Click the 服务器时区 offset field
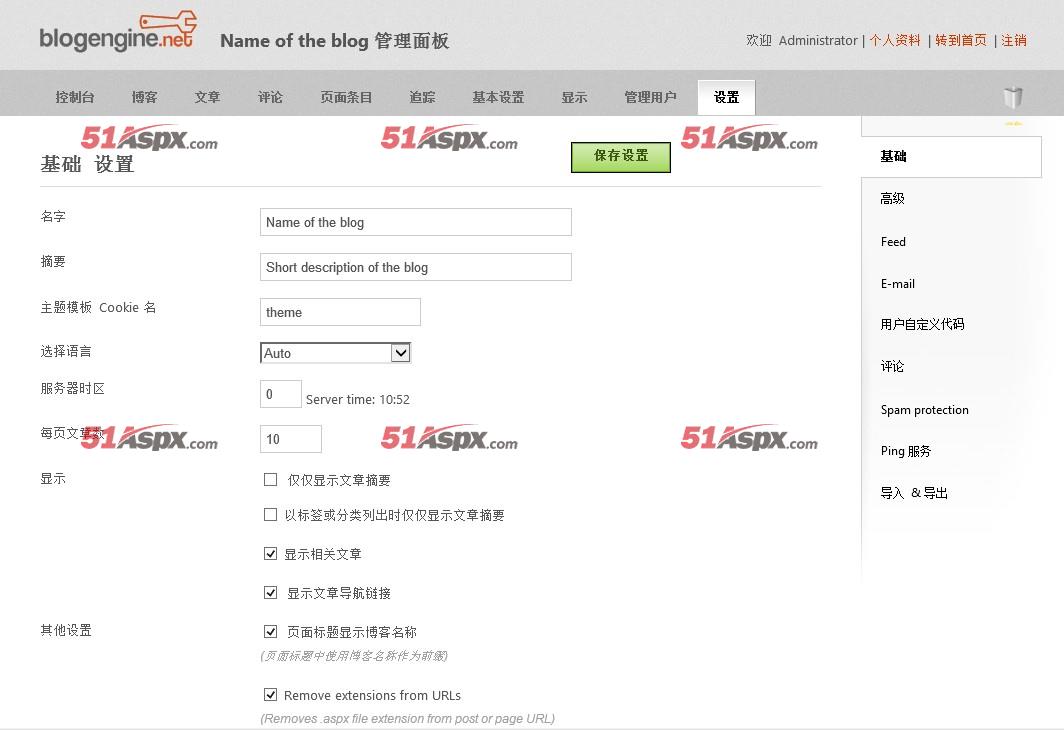1064x730 pixels. (x=281, y=394)
